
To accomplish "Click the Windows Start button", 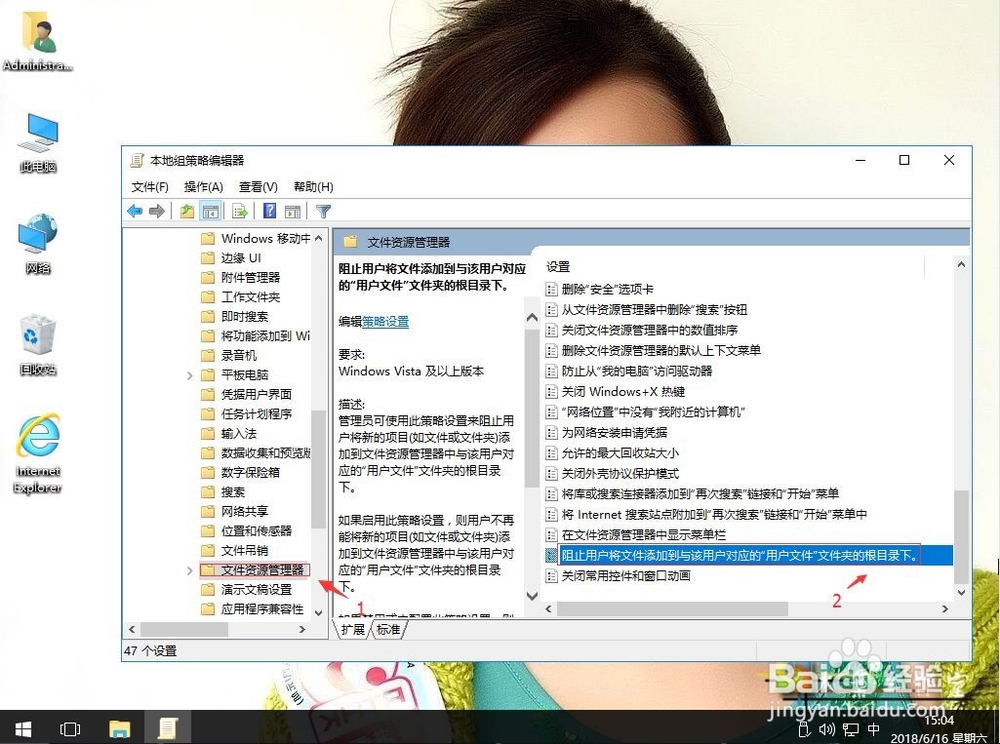I will coord(21,728).
